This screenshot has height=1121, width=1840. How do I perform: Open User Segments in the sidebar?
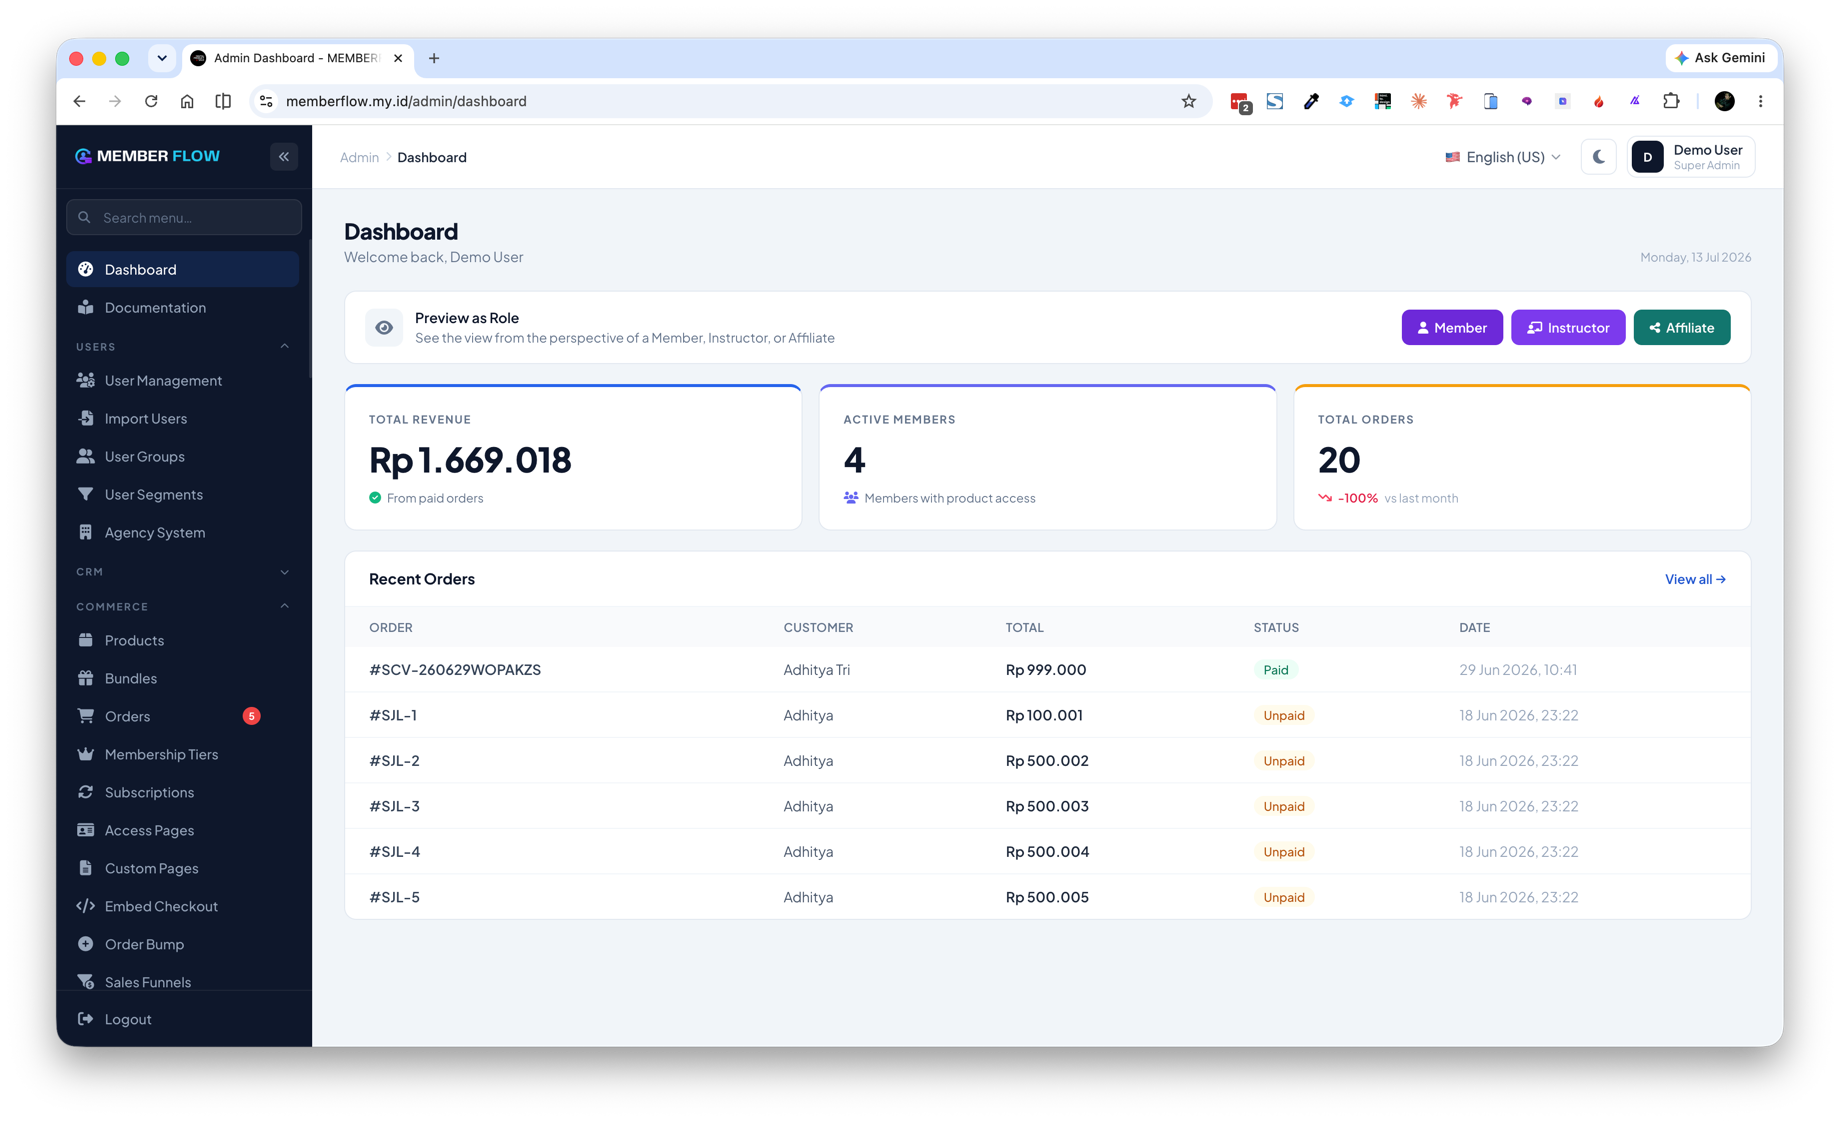(183, 494)
